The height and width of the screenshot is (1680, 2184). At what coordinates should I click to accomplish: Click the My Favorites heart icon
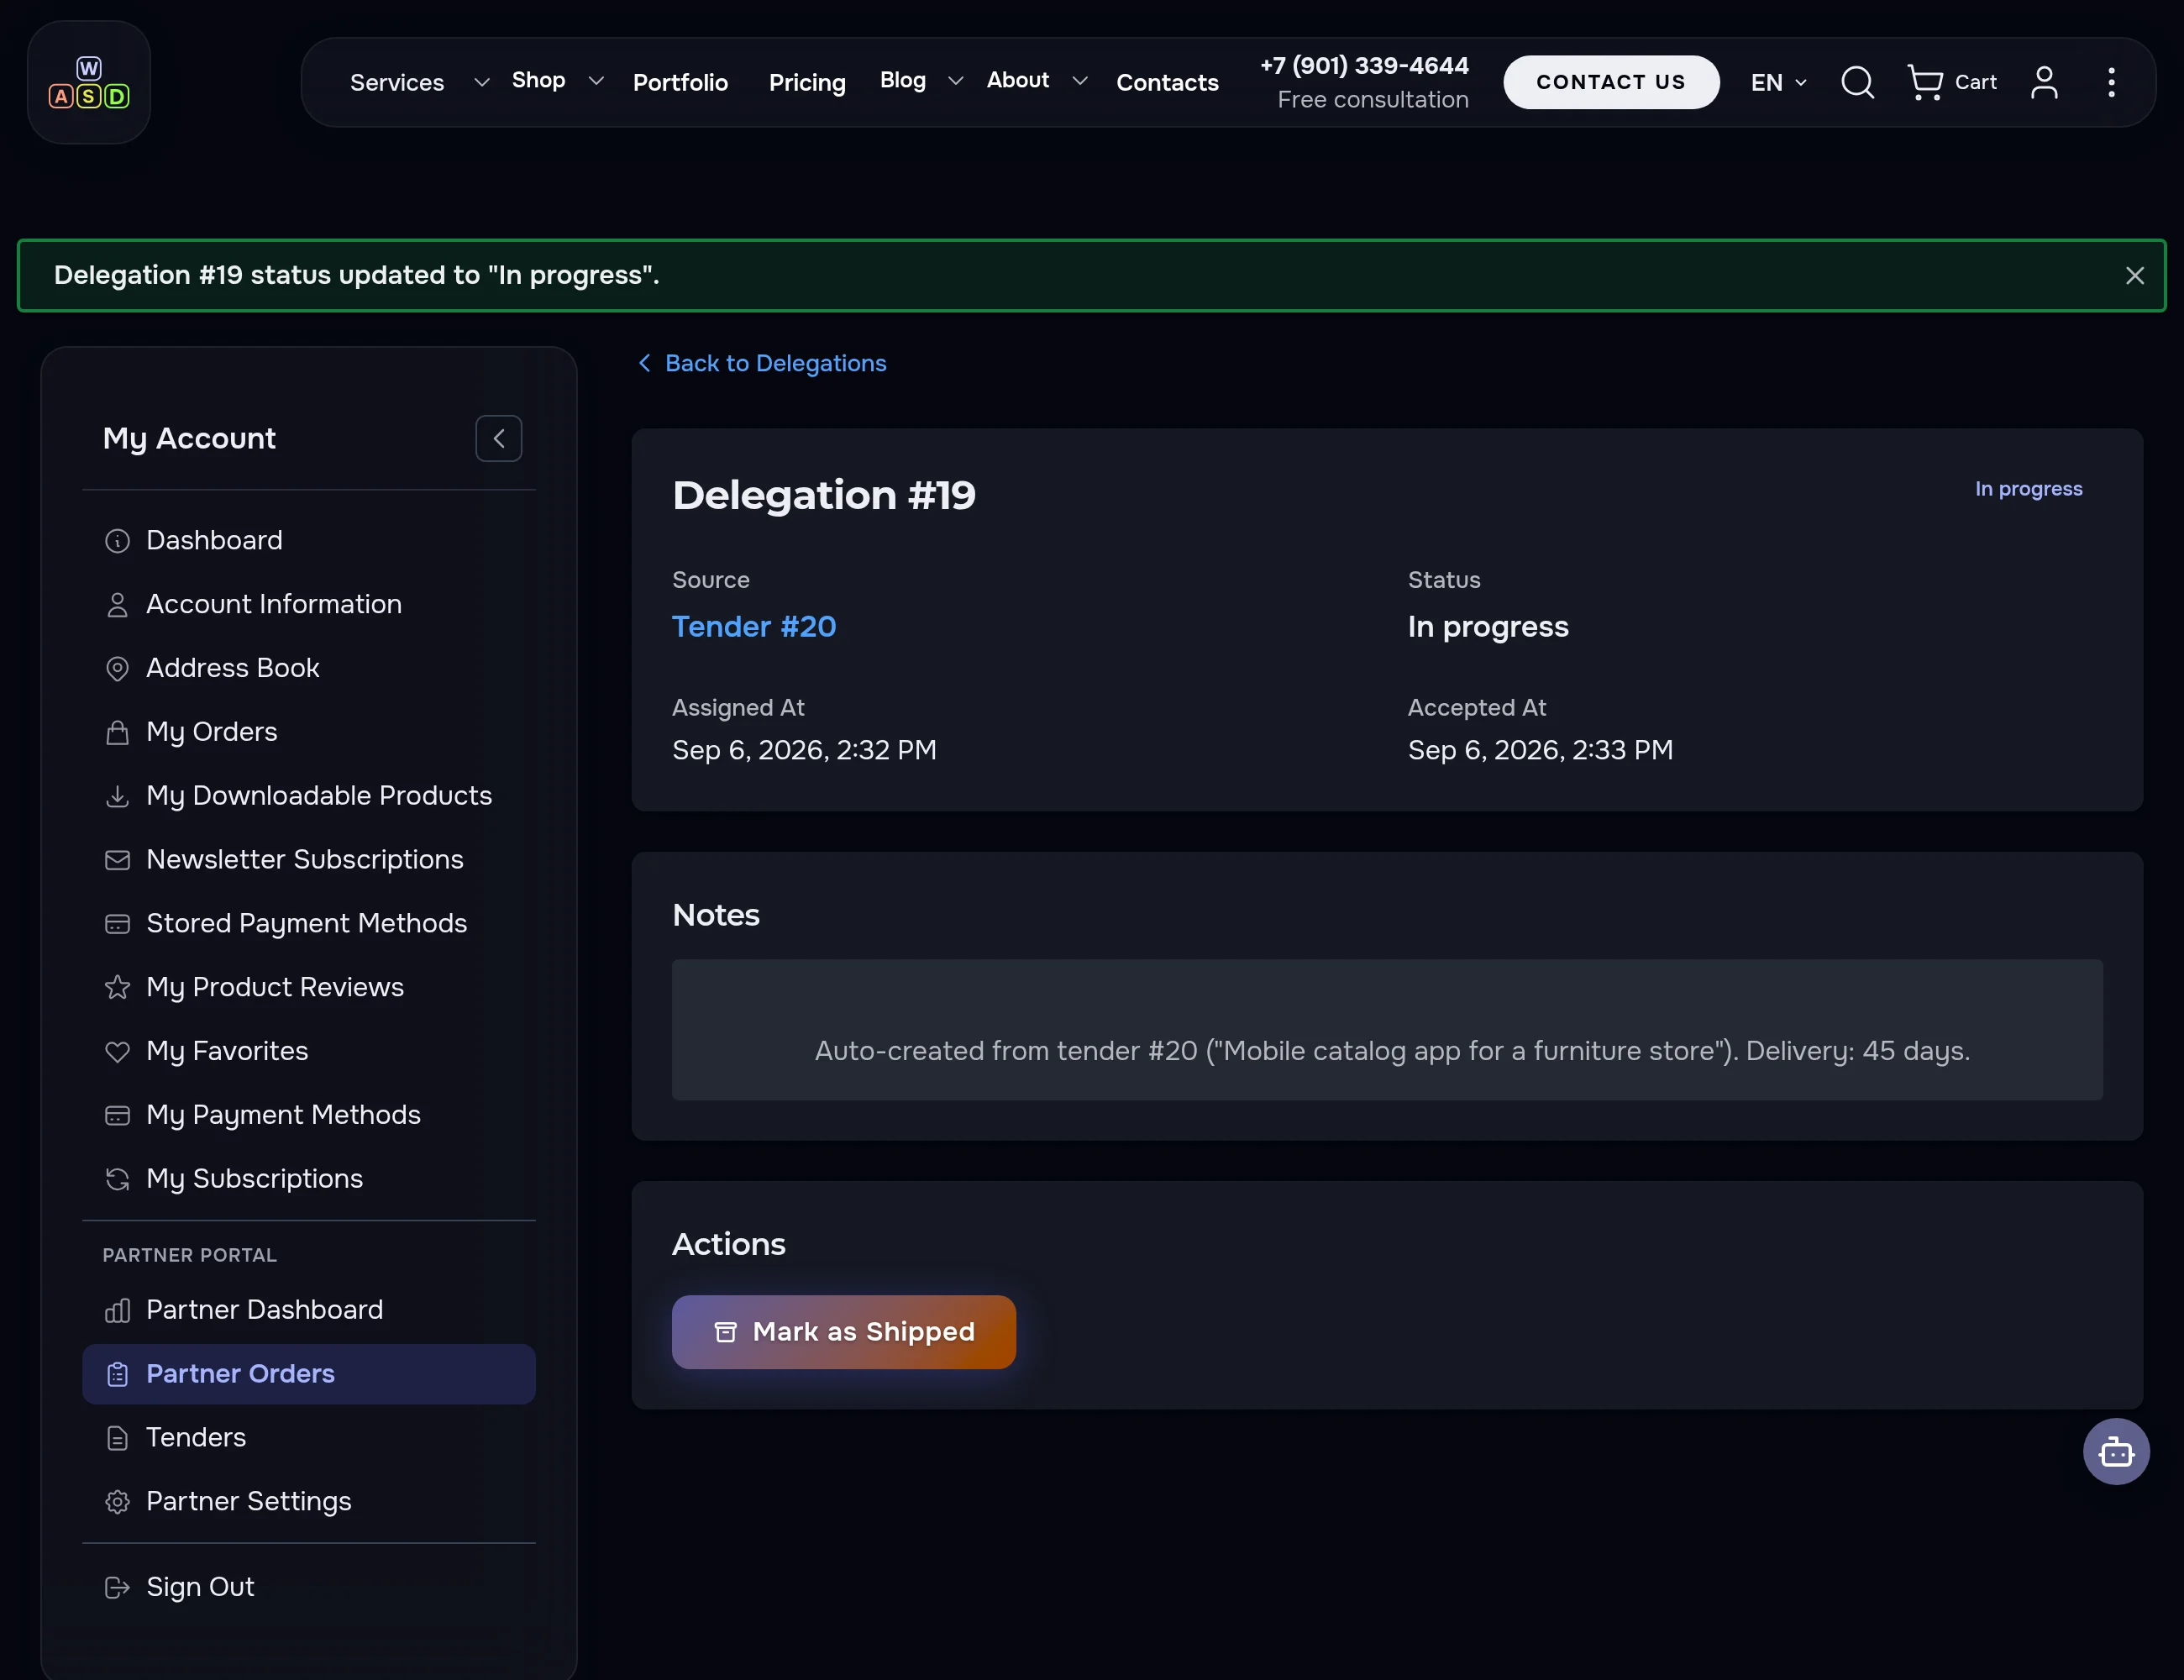click(x=117, y=1051)
